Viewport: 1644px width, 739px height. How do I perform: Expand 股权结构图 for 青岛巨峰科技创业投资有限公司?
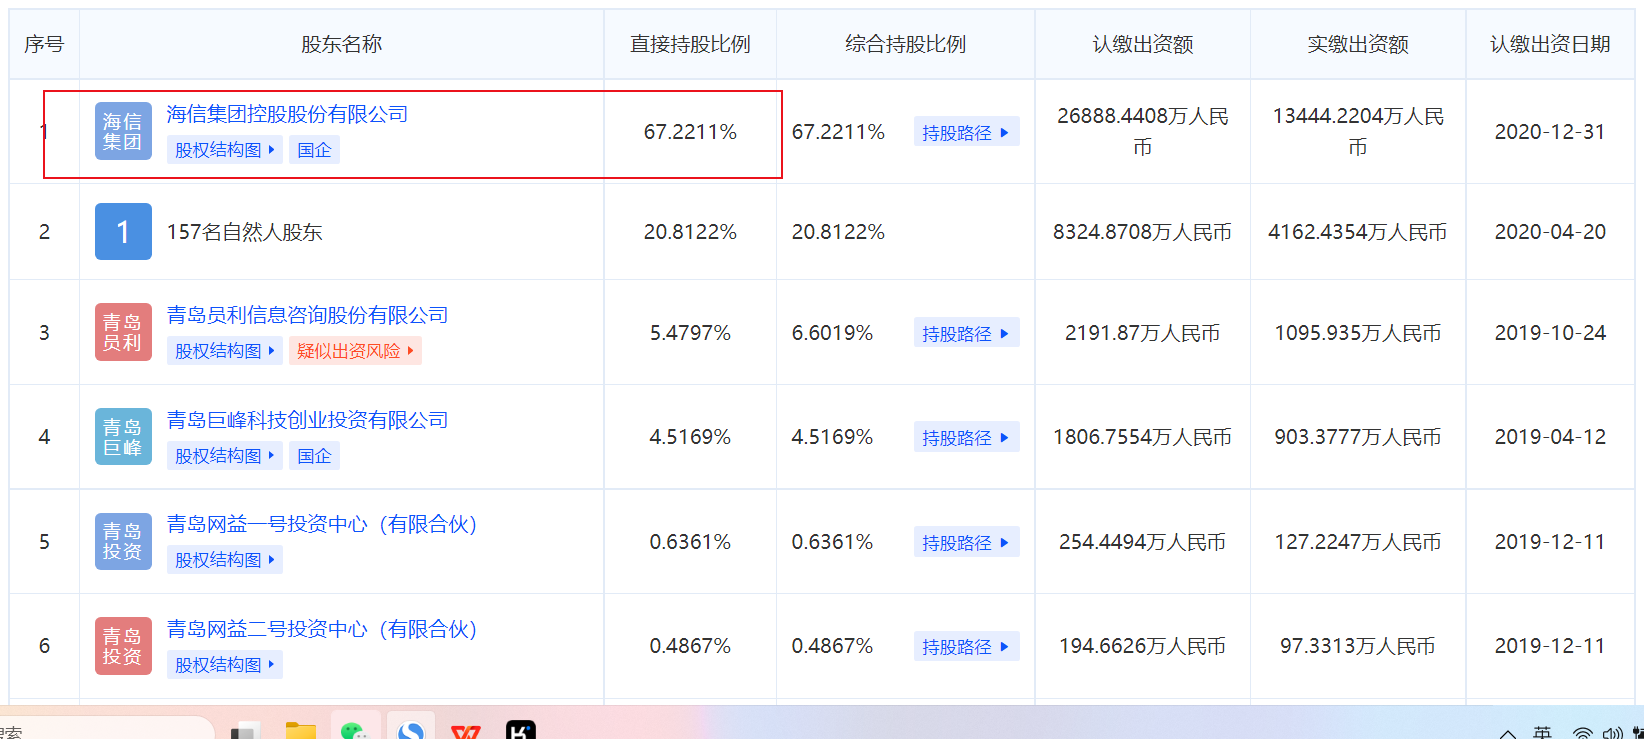click(225, 456)
